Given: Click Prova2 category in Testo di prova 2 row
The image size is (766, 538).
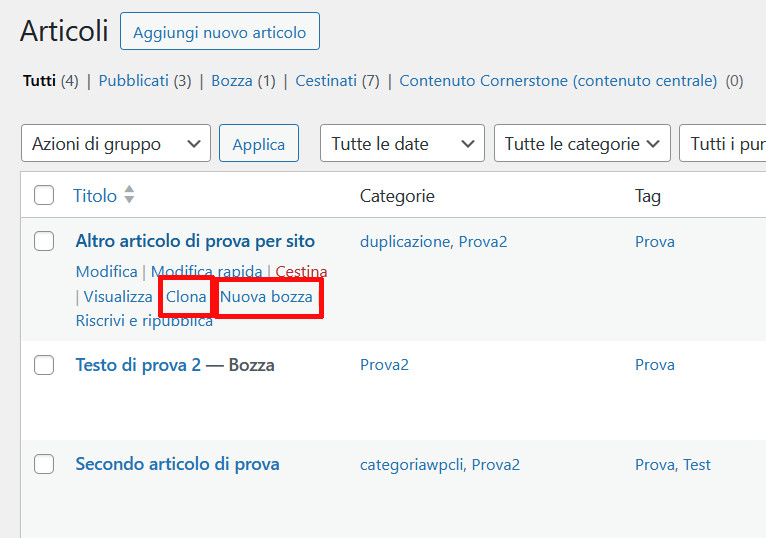Looking at the screenshot, I should 384,365.
